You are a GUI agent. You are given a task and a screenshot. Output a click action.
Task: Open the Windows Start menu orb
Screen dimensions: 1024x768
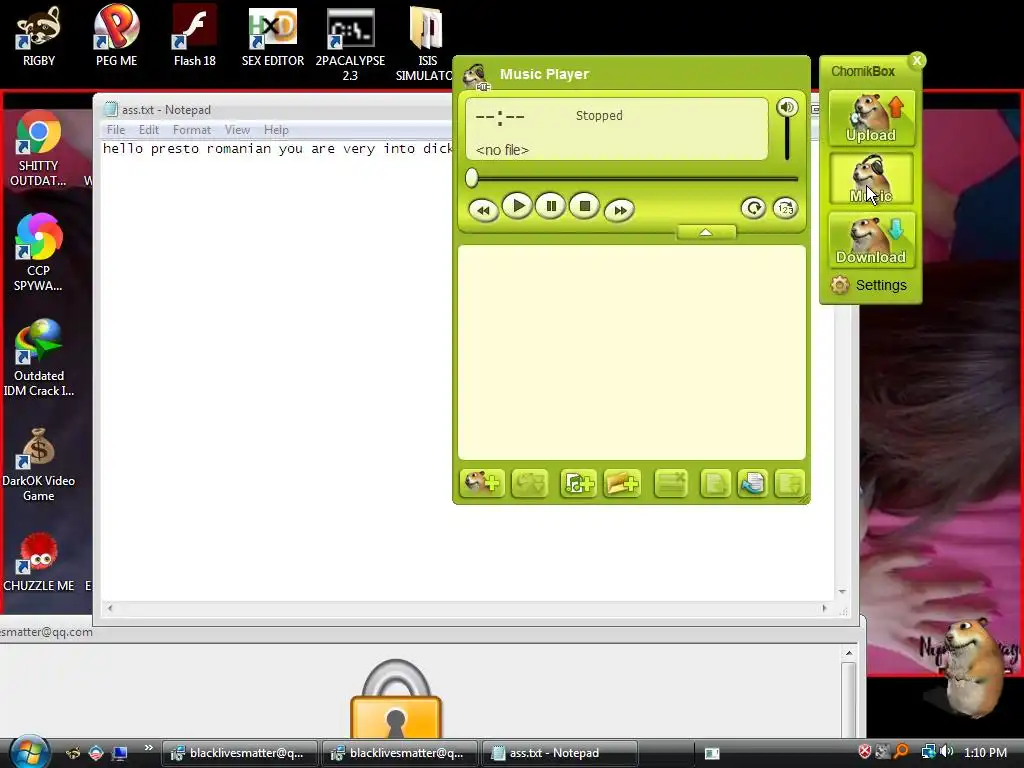coord(29,751)
